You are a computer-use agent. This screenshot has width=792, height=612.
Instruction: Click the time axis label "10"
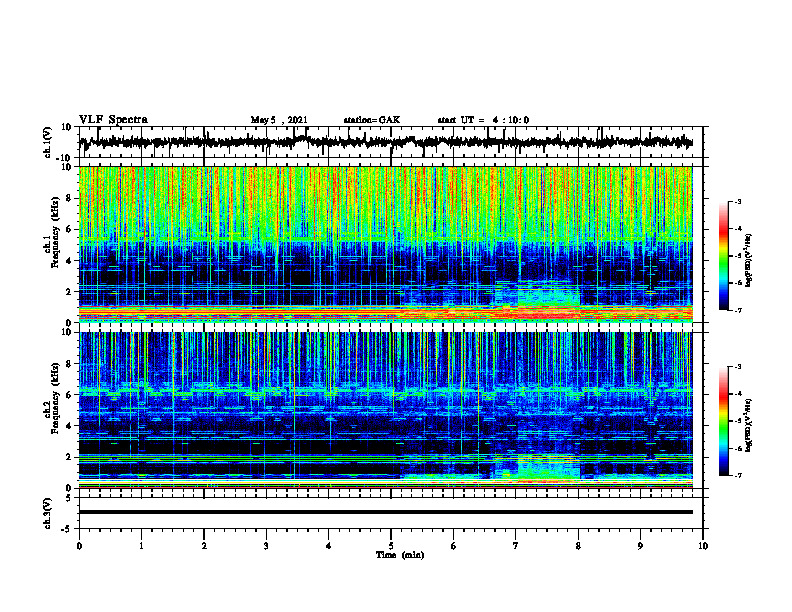[703, 546]
